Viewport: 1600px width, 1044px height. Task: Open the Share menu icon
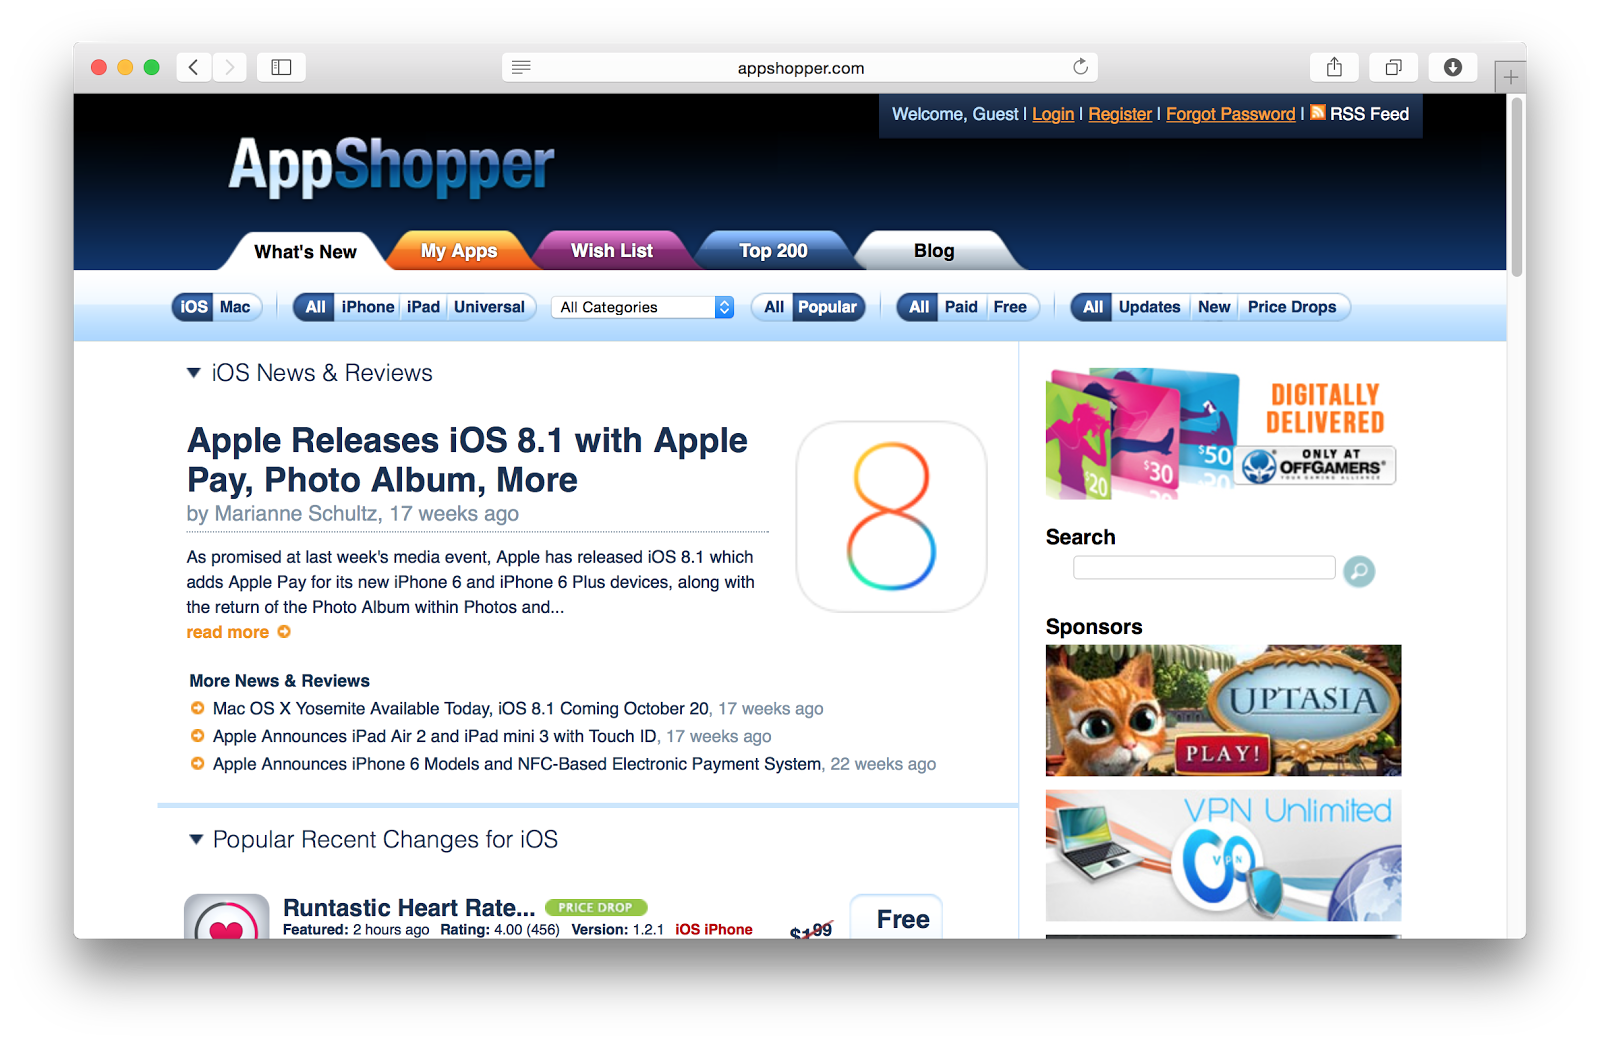pyautogui.click(x=1334, y=67)
